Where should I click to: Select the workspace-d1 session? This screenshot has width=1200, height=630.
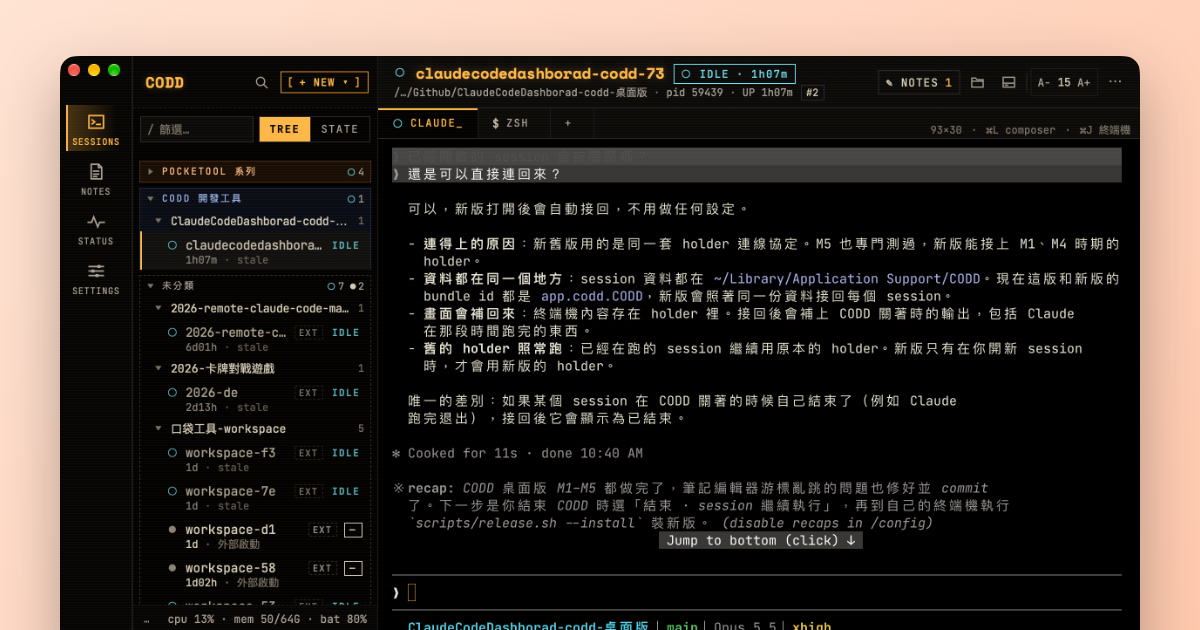[255, 536]
